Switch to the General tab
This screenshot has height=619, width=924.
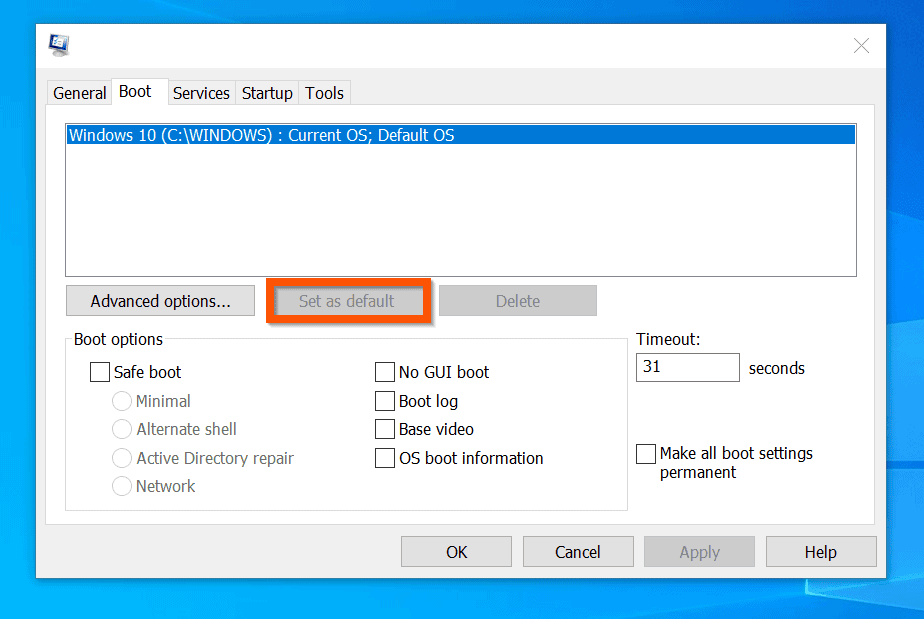click(79, 93)
